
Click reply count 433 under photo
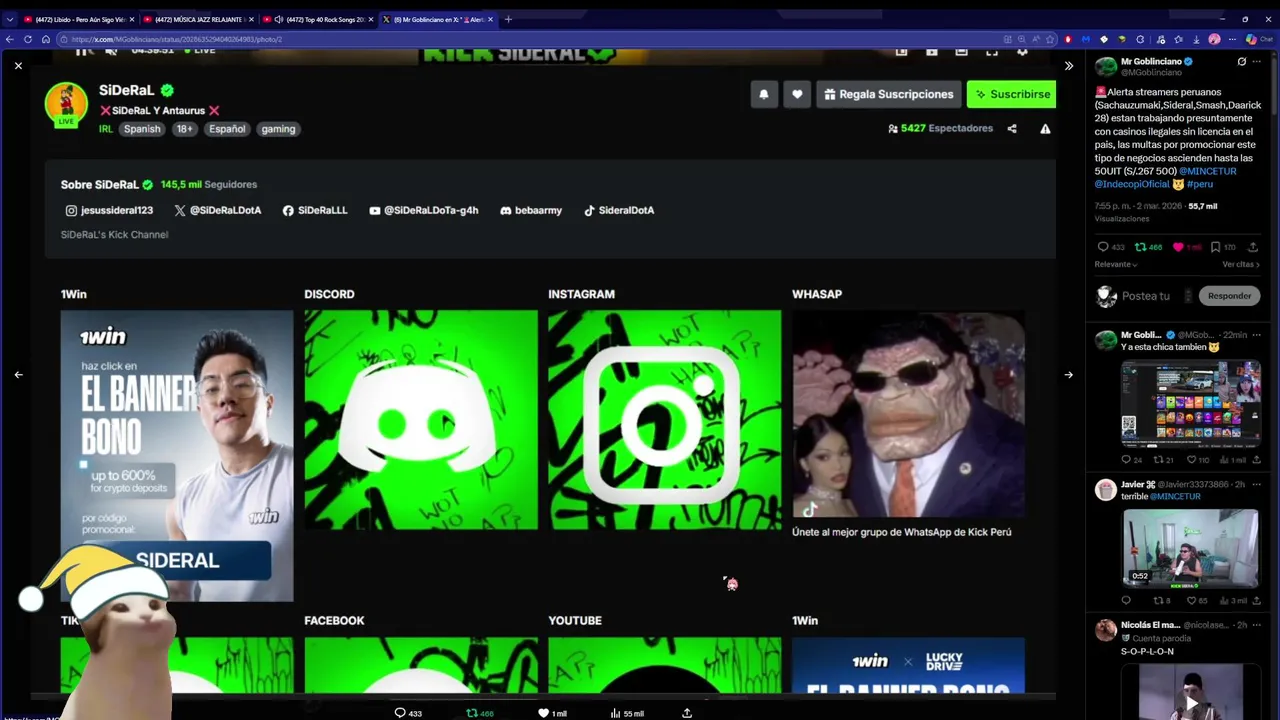[408, 713]
